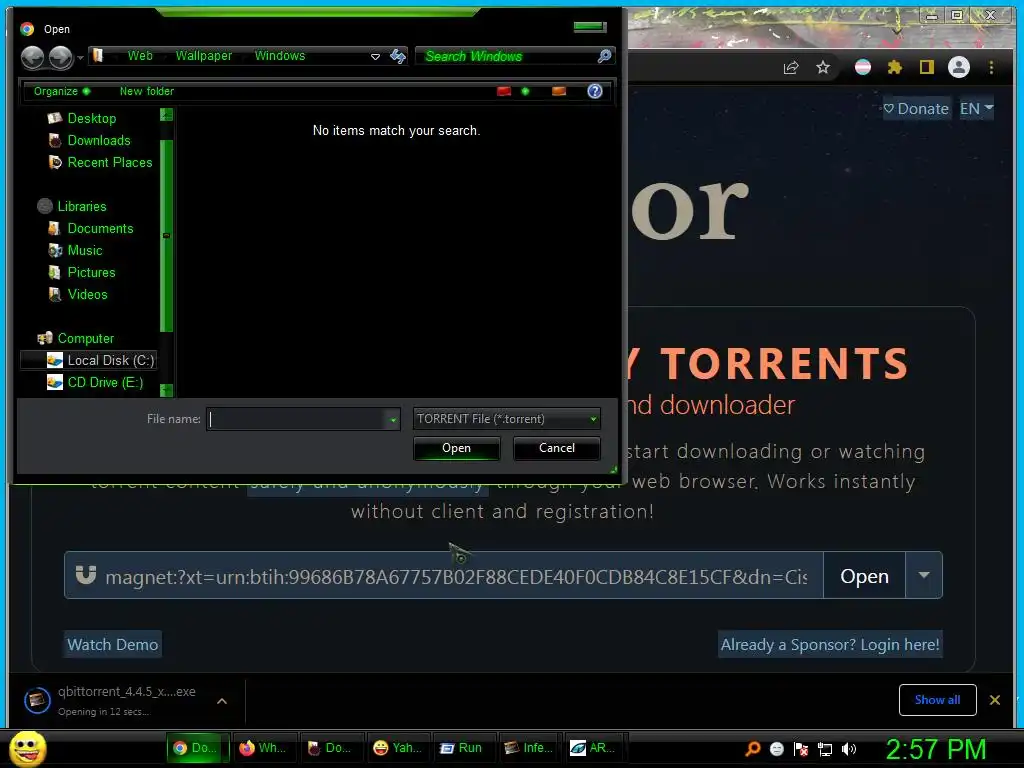Select the Web breadcrumb in address bar
1024x768 pixels.
[140, 56]
